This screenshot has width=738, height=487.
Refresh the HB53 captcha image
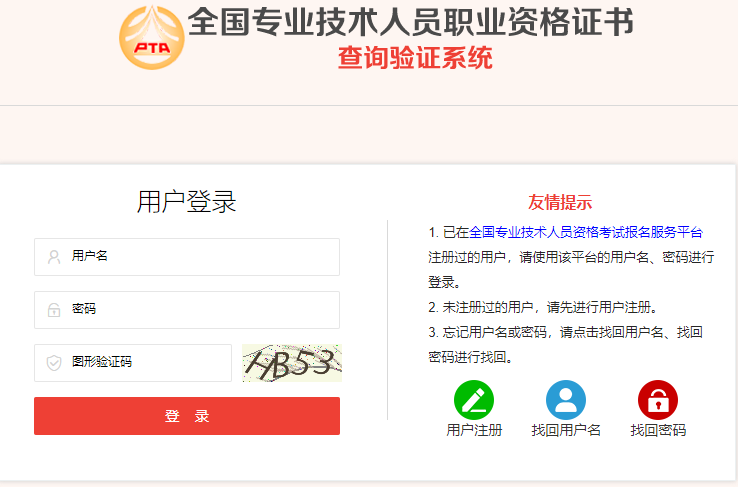[x=292, y=363]
